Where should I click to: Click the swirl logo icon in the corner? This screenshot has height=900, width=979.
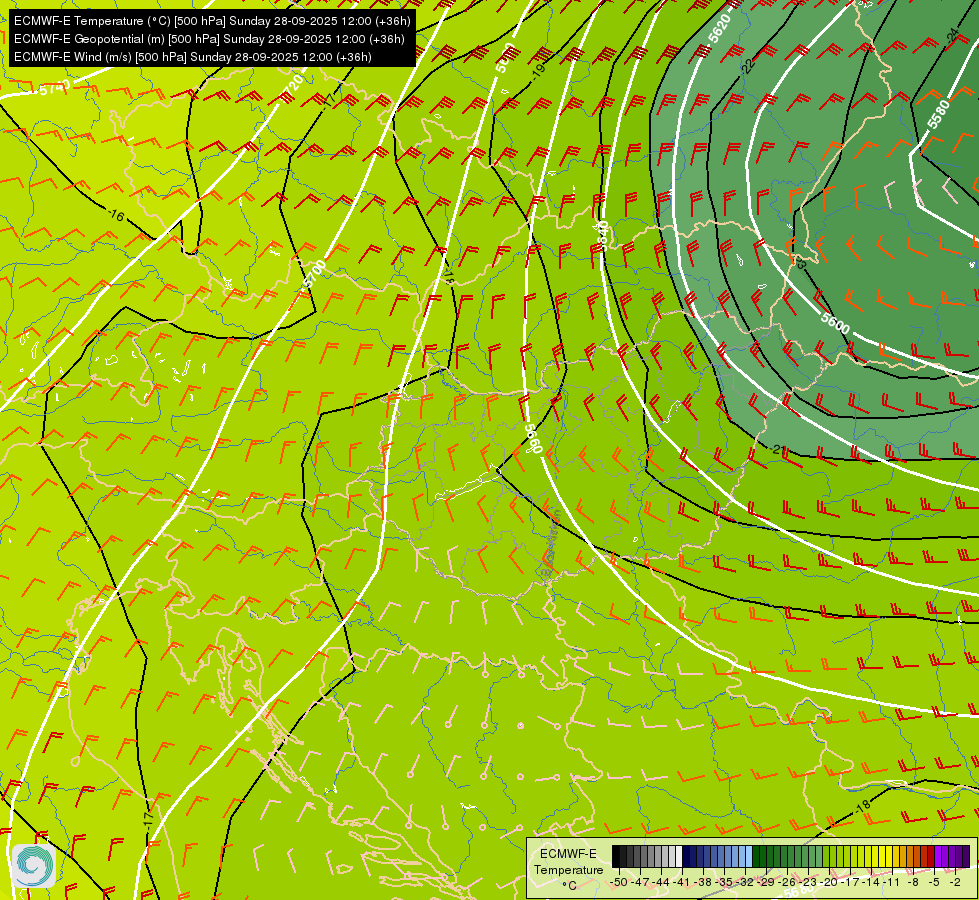(x=33, y=866)
